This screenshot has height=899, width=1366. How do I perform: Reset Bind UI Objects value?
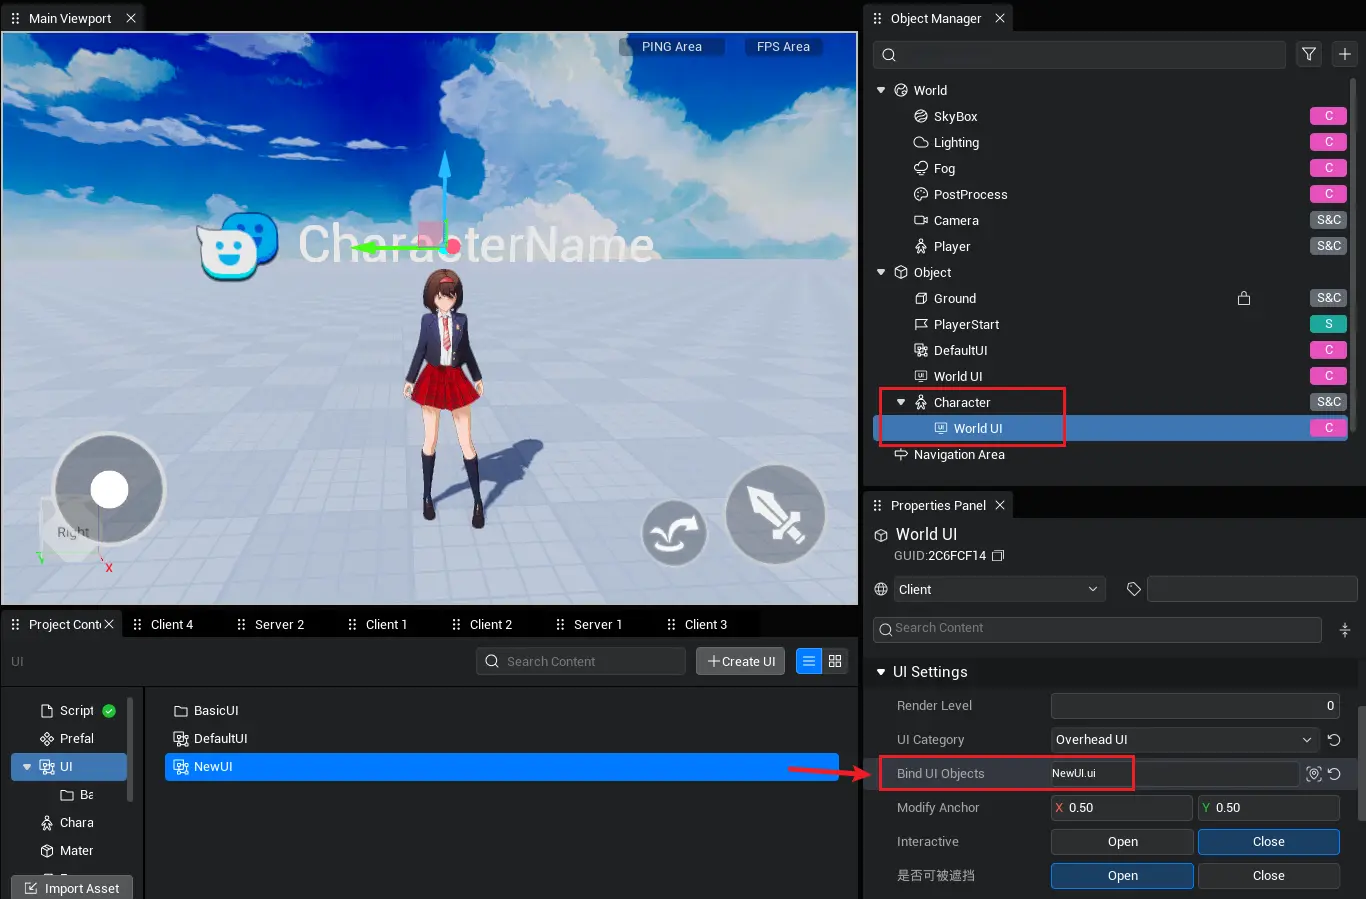tap(1334, 774)
